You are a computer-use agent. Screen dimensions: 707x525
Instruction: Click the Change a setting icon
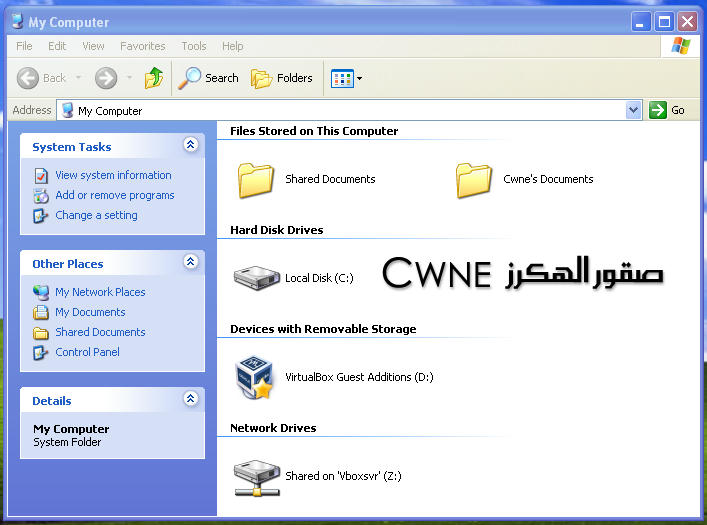[40, 216]
